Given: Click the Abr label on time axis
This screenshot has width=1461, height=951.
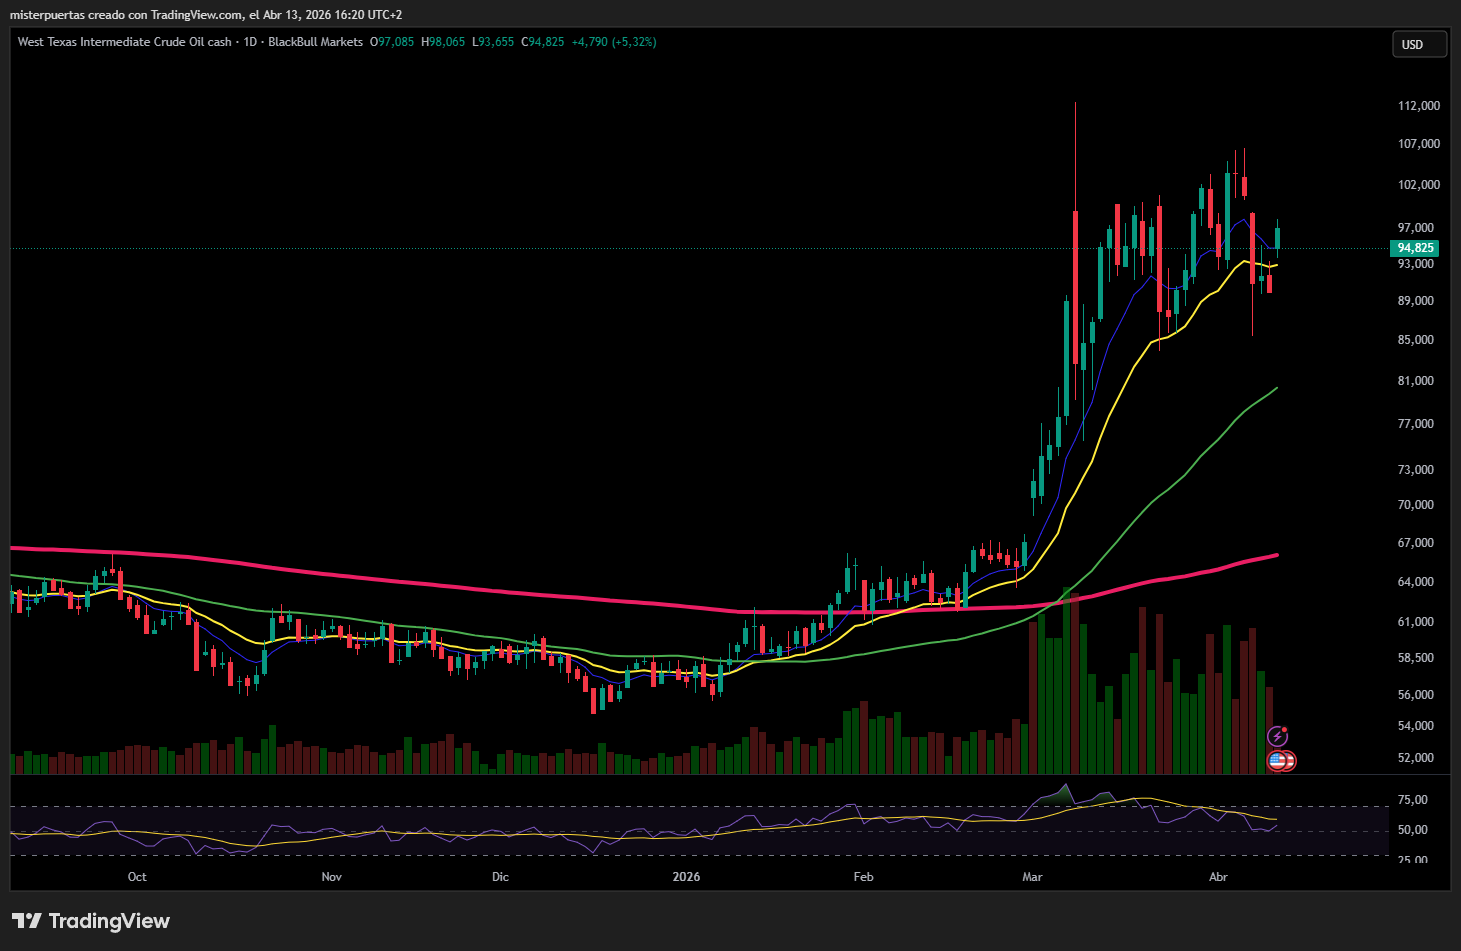Looking at the screenshot, I should pos(1218,877).
